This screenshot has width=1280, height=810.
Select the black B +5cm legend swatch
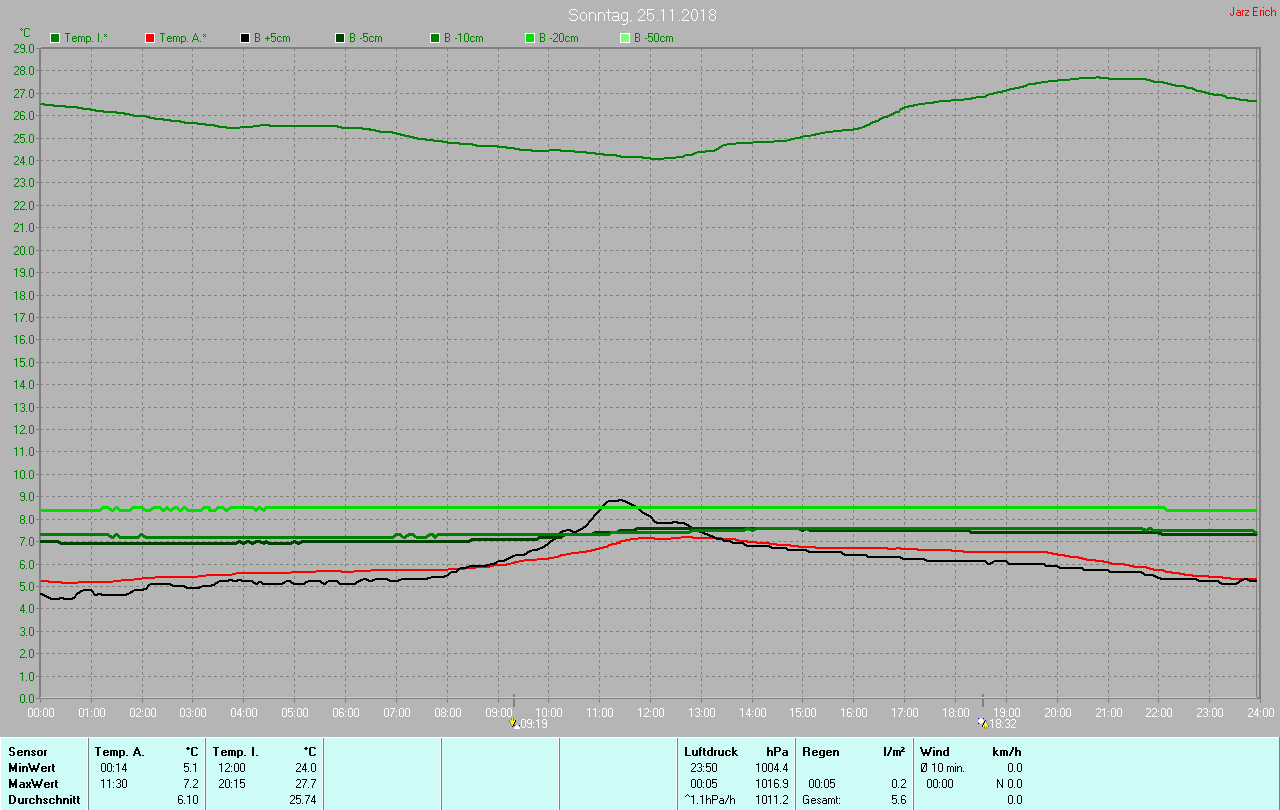pyautogui.click(x=245, y=38)
